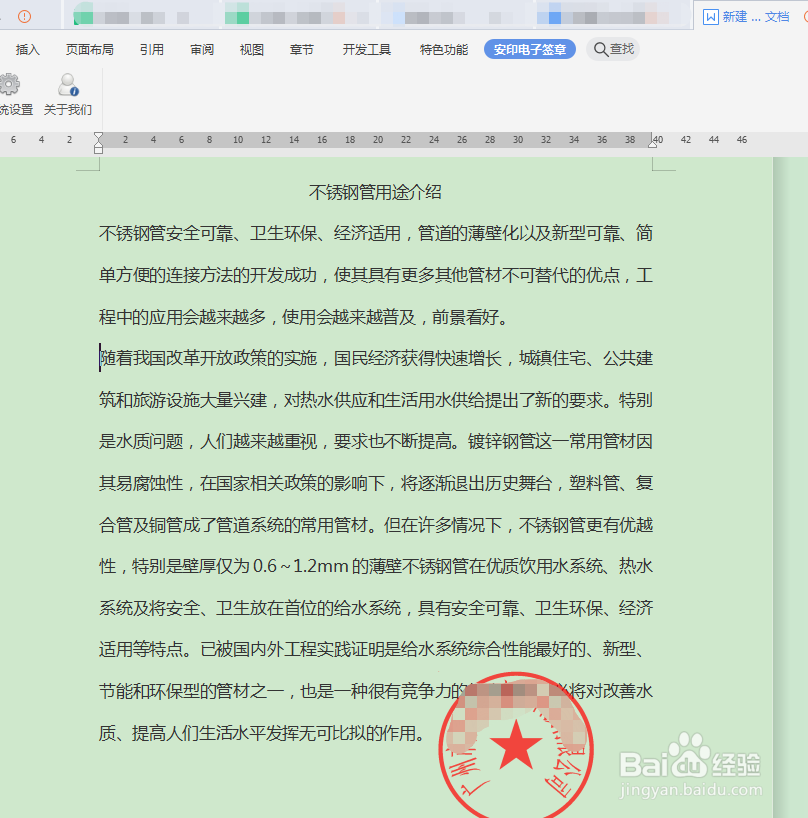Open the 视图 tab
808x818 pixels.
pos(251,50)
